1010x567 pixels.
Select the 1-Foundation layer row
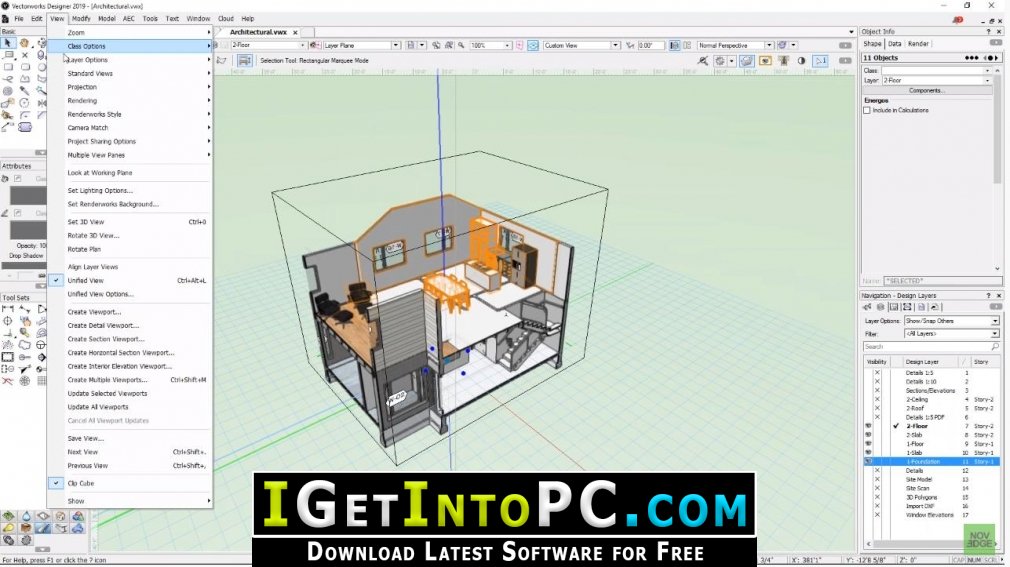(x=931, y=462)
